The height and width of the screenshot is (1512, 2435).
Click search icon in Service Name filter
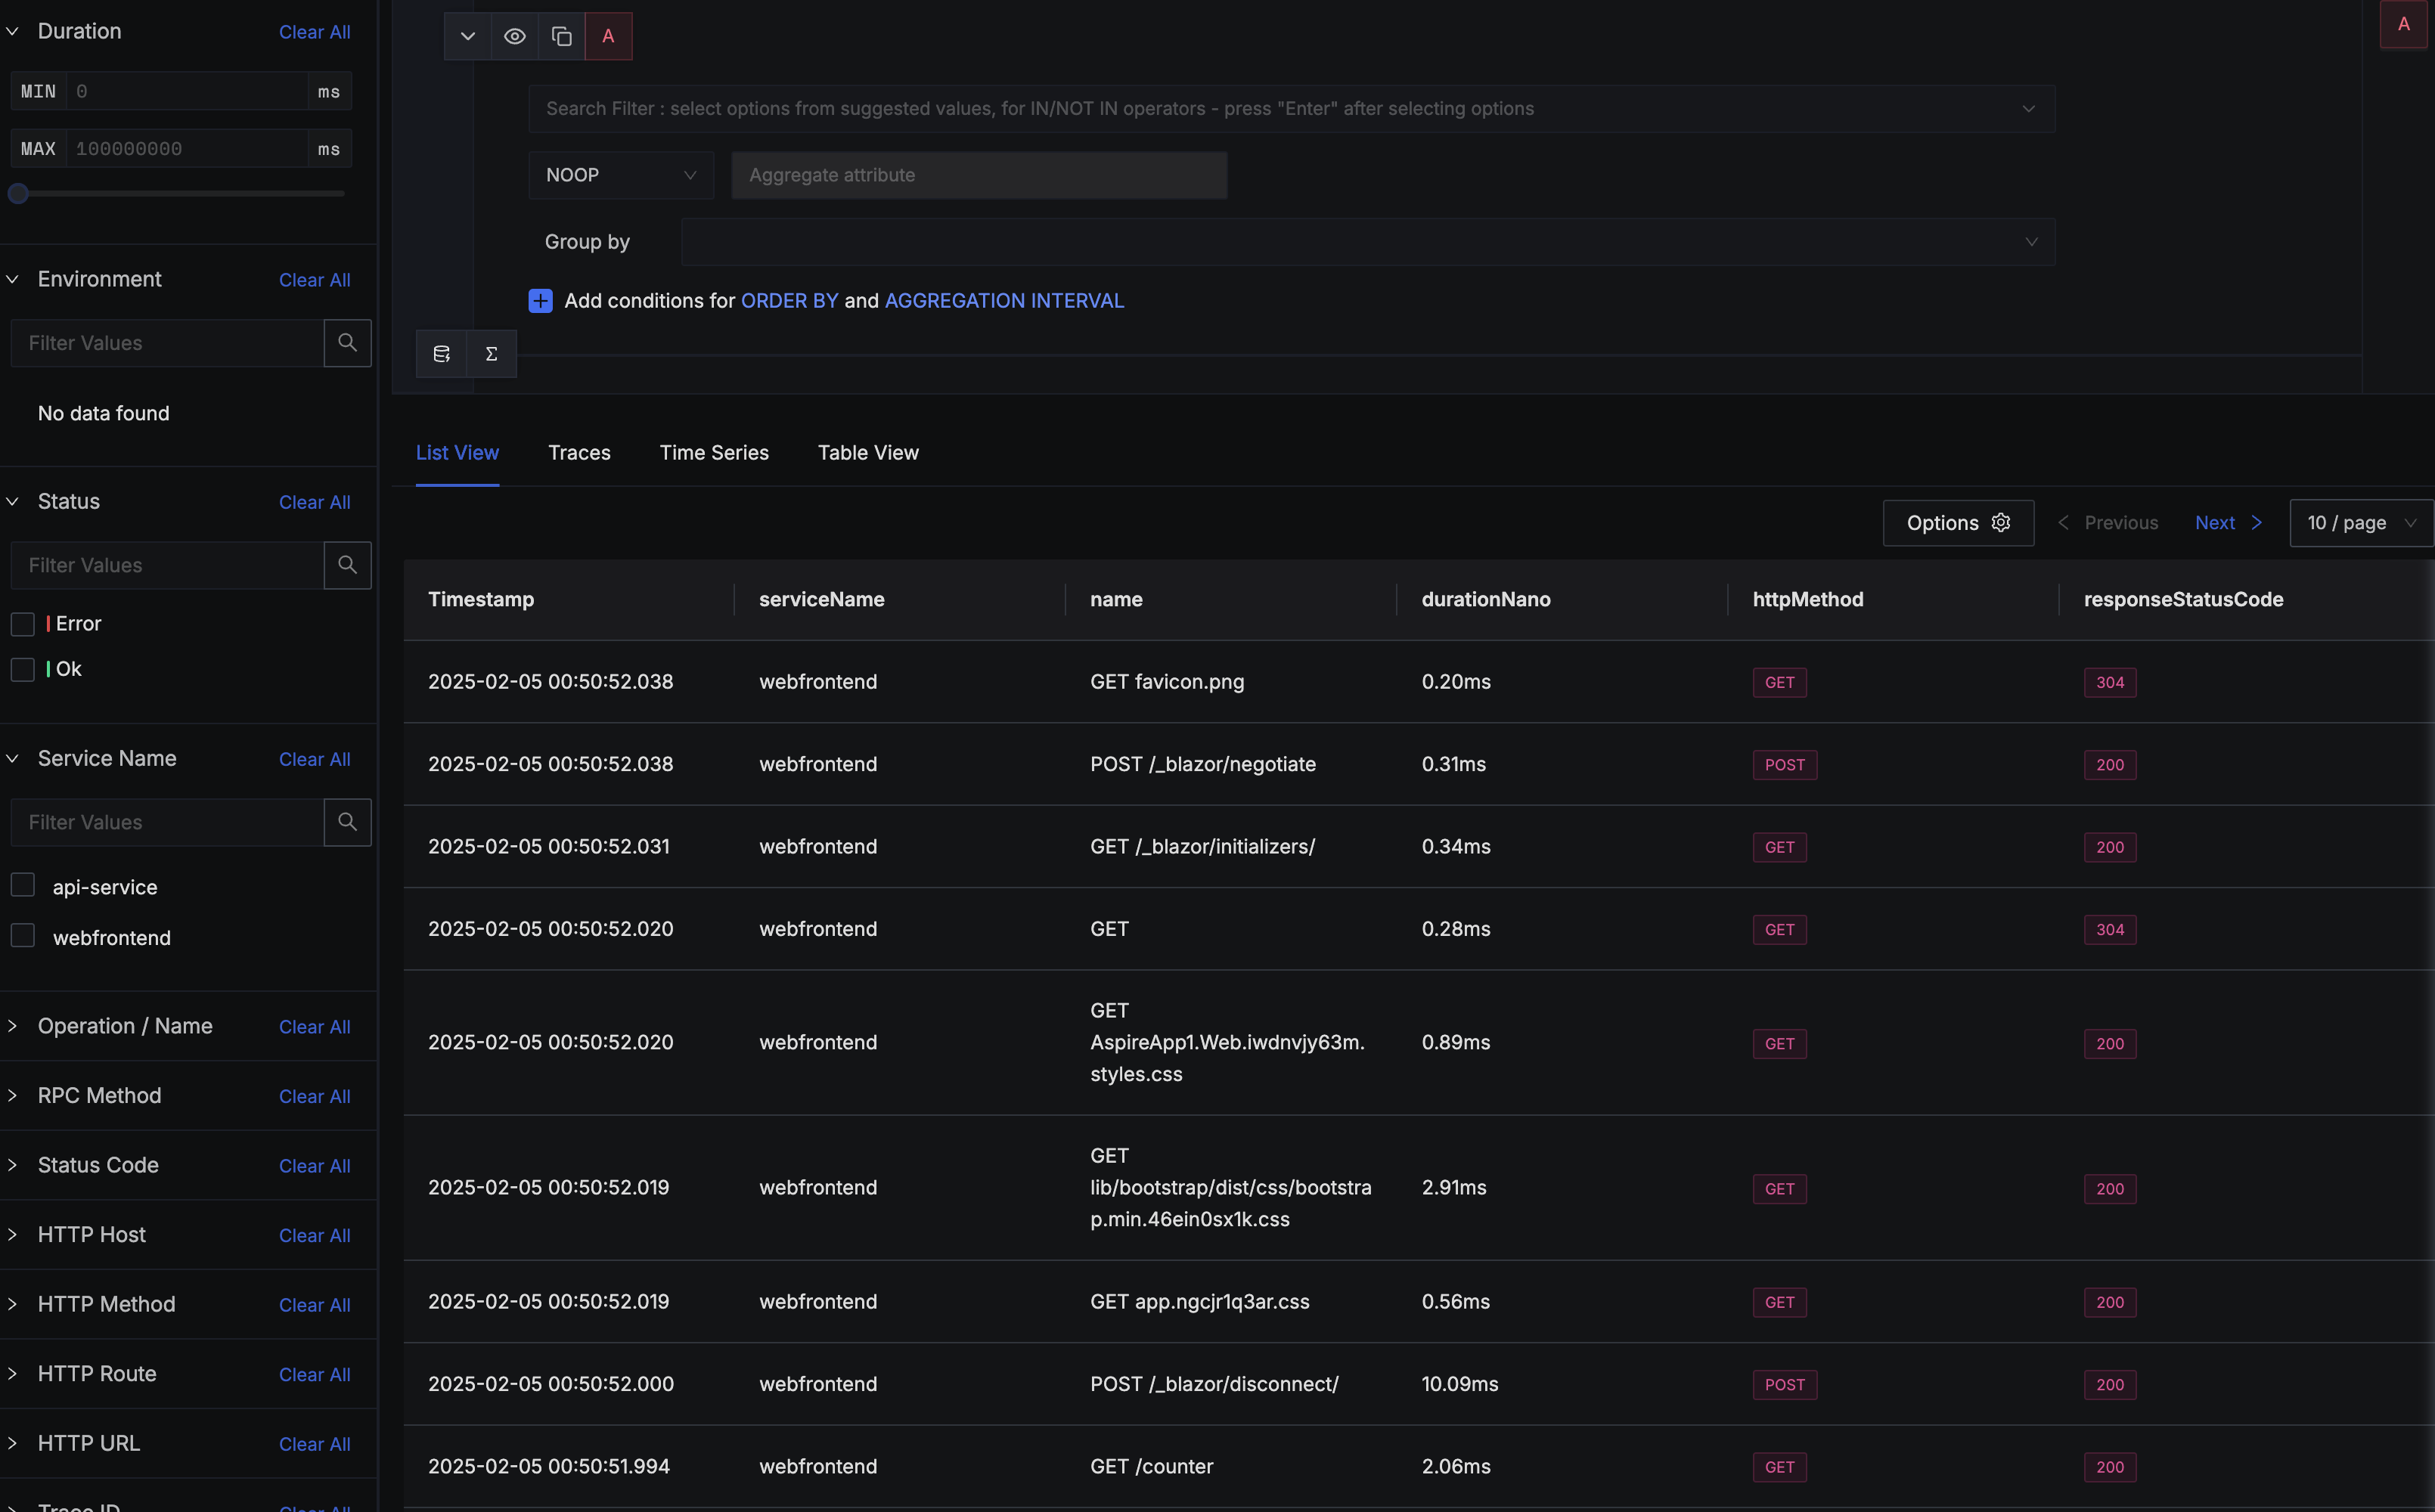pos(347,821)
